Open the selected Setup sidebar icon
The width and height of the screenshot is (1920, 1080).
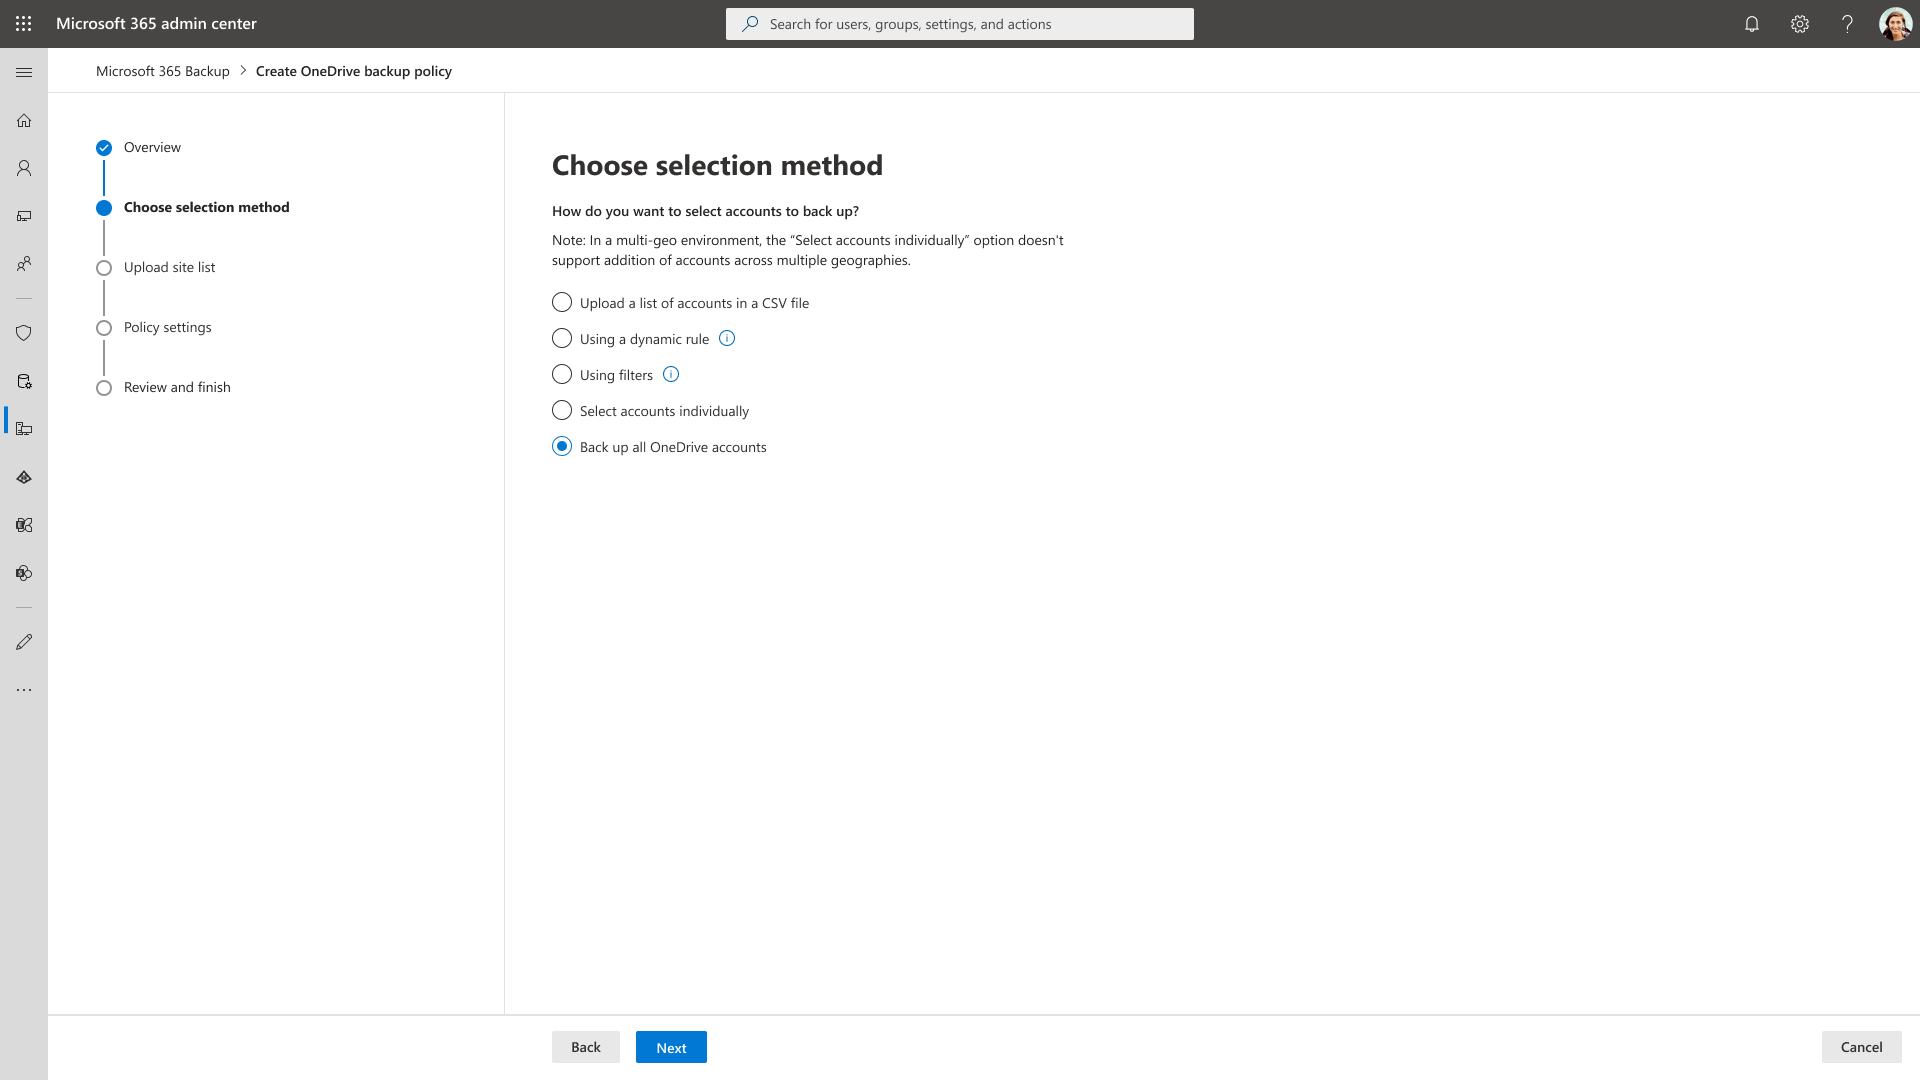click(x=24, y=429)
